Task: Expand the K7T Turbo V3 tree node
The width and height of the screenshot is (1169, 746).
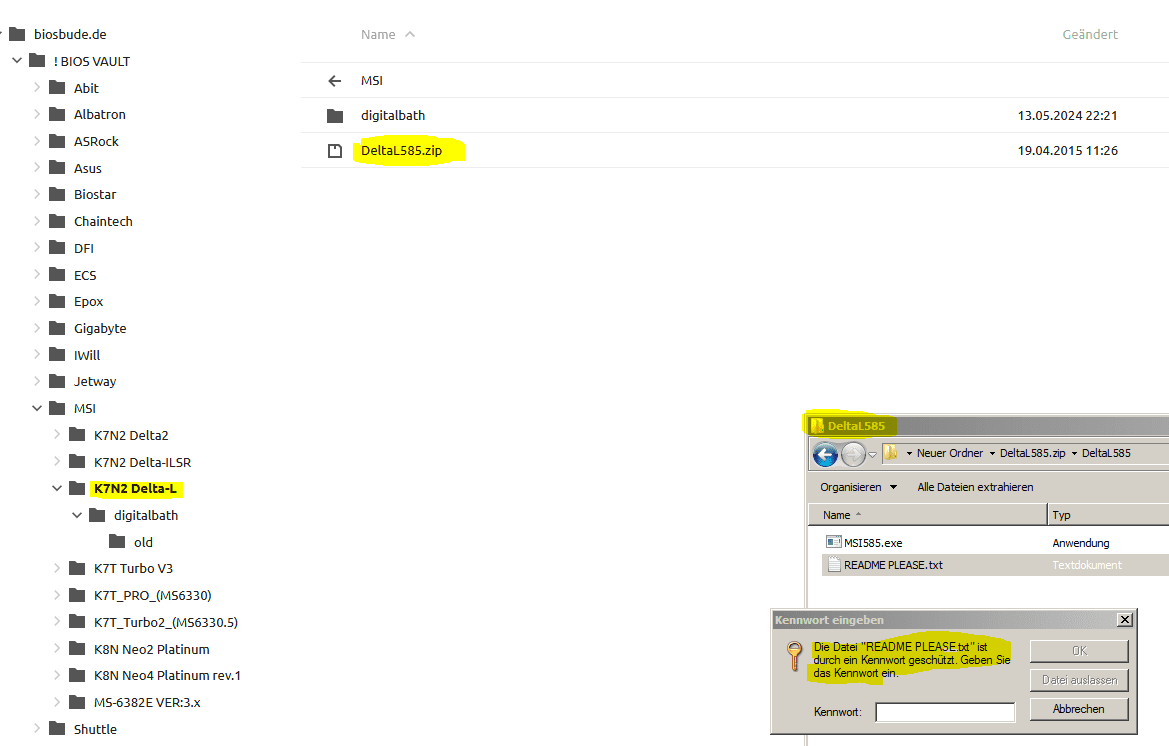Action: coord(57,568)
